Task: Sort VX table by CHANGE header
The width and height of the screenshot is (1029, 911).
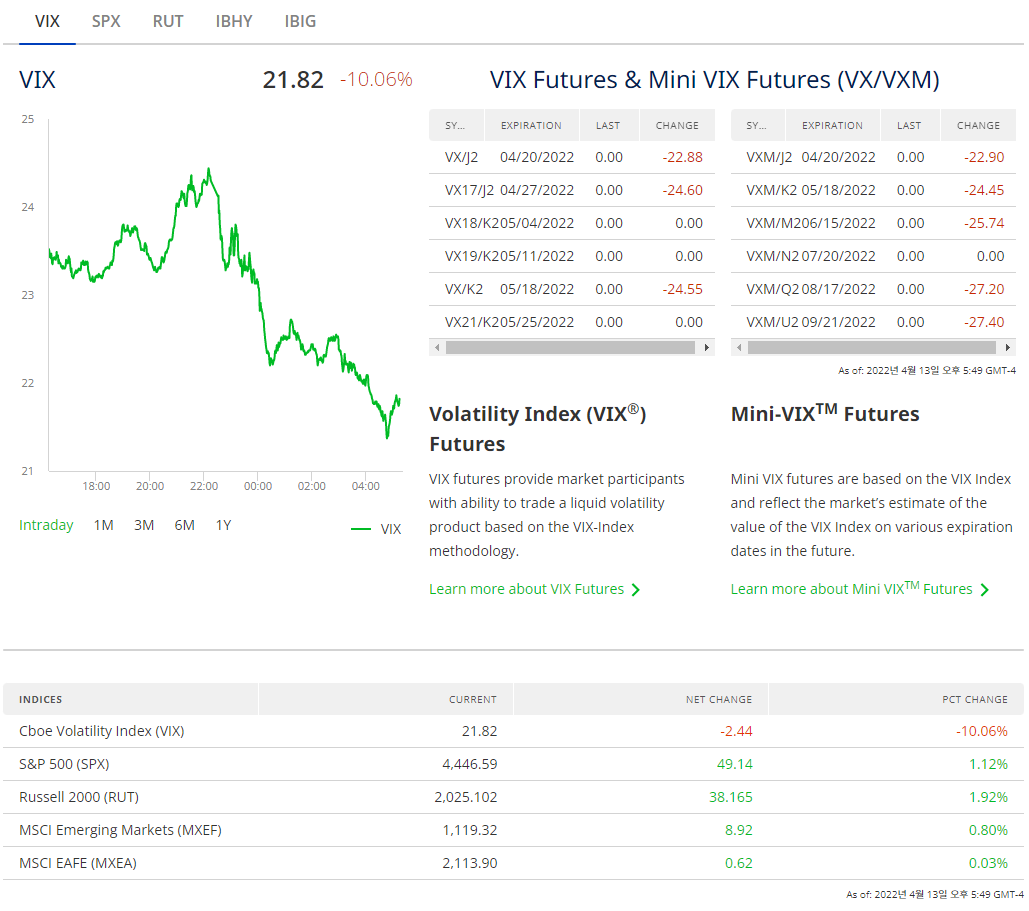Action: pos(677,125)
